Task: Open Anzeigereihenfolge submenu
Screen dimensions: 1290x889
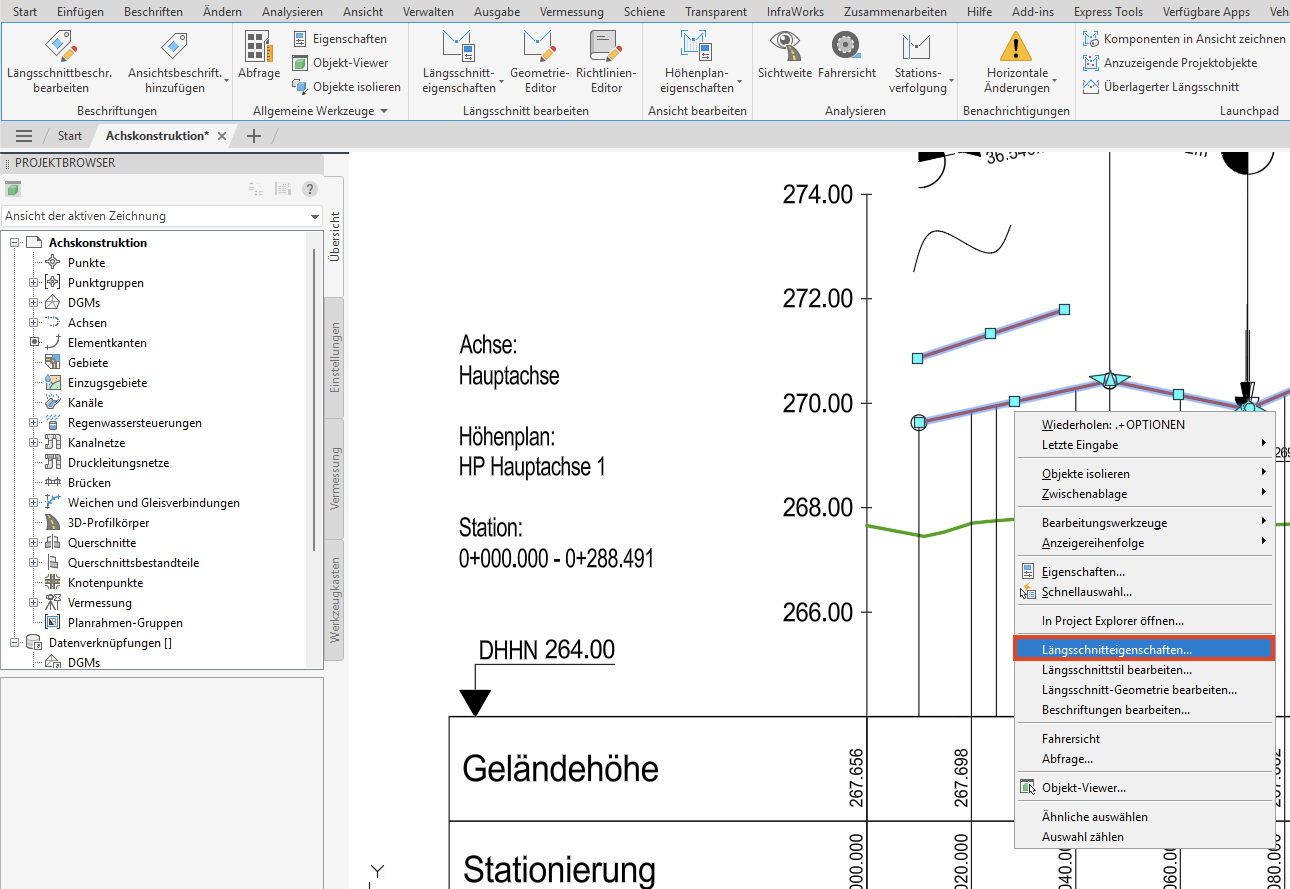Action: [1144, 543]
